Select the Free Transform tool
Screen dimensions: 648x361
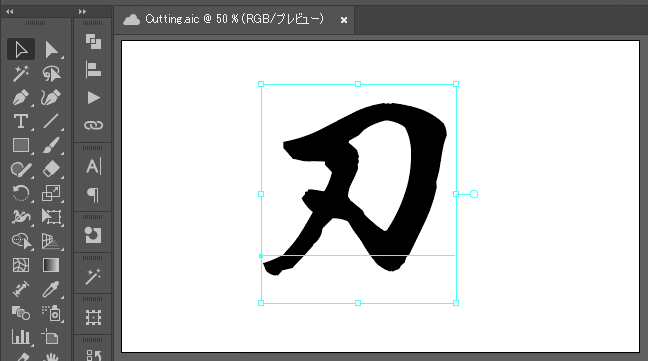pos(52,217)
